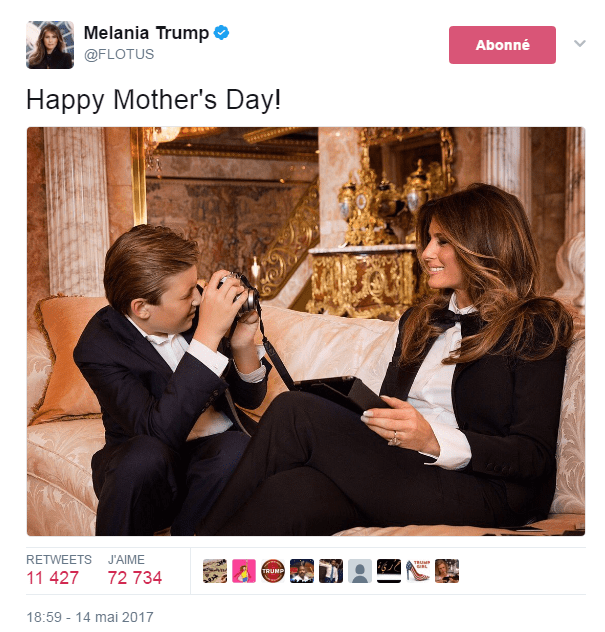The width and height of the screenshot is (605, 632).
Task: Open the black avatar with gold calligraphy
Action: coord(389,571)
